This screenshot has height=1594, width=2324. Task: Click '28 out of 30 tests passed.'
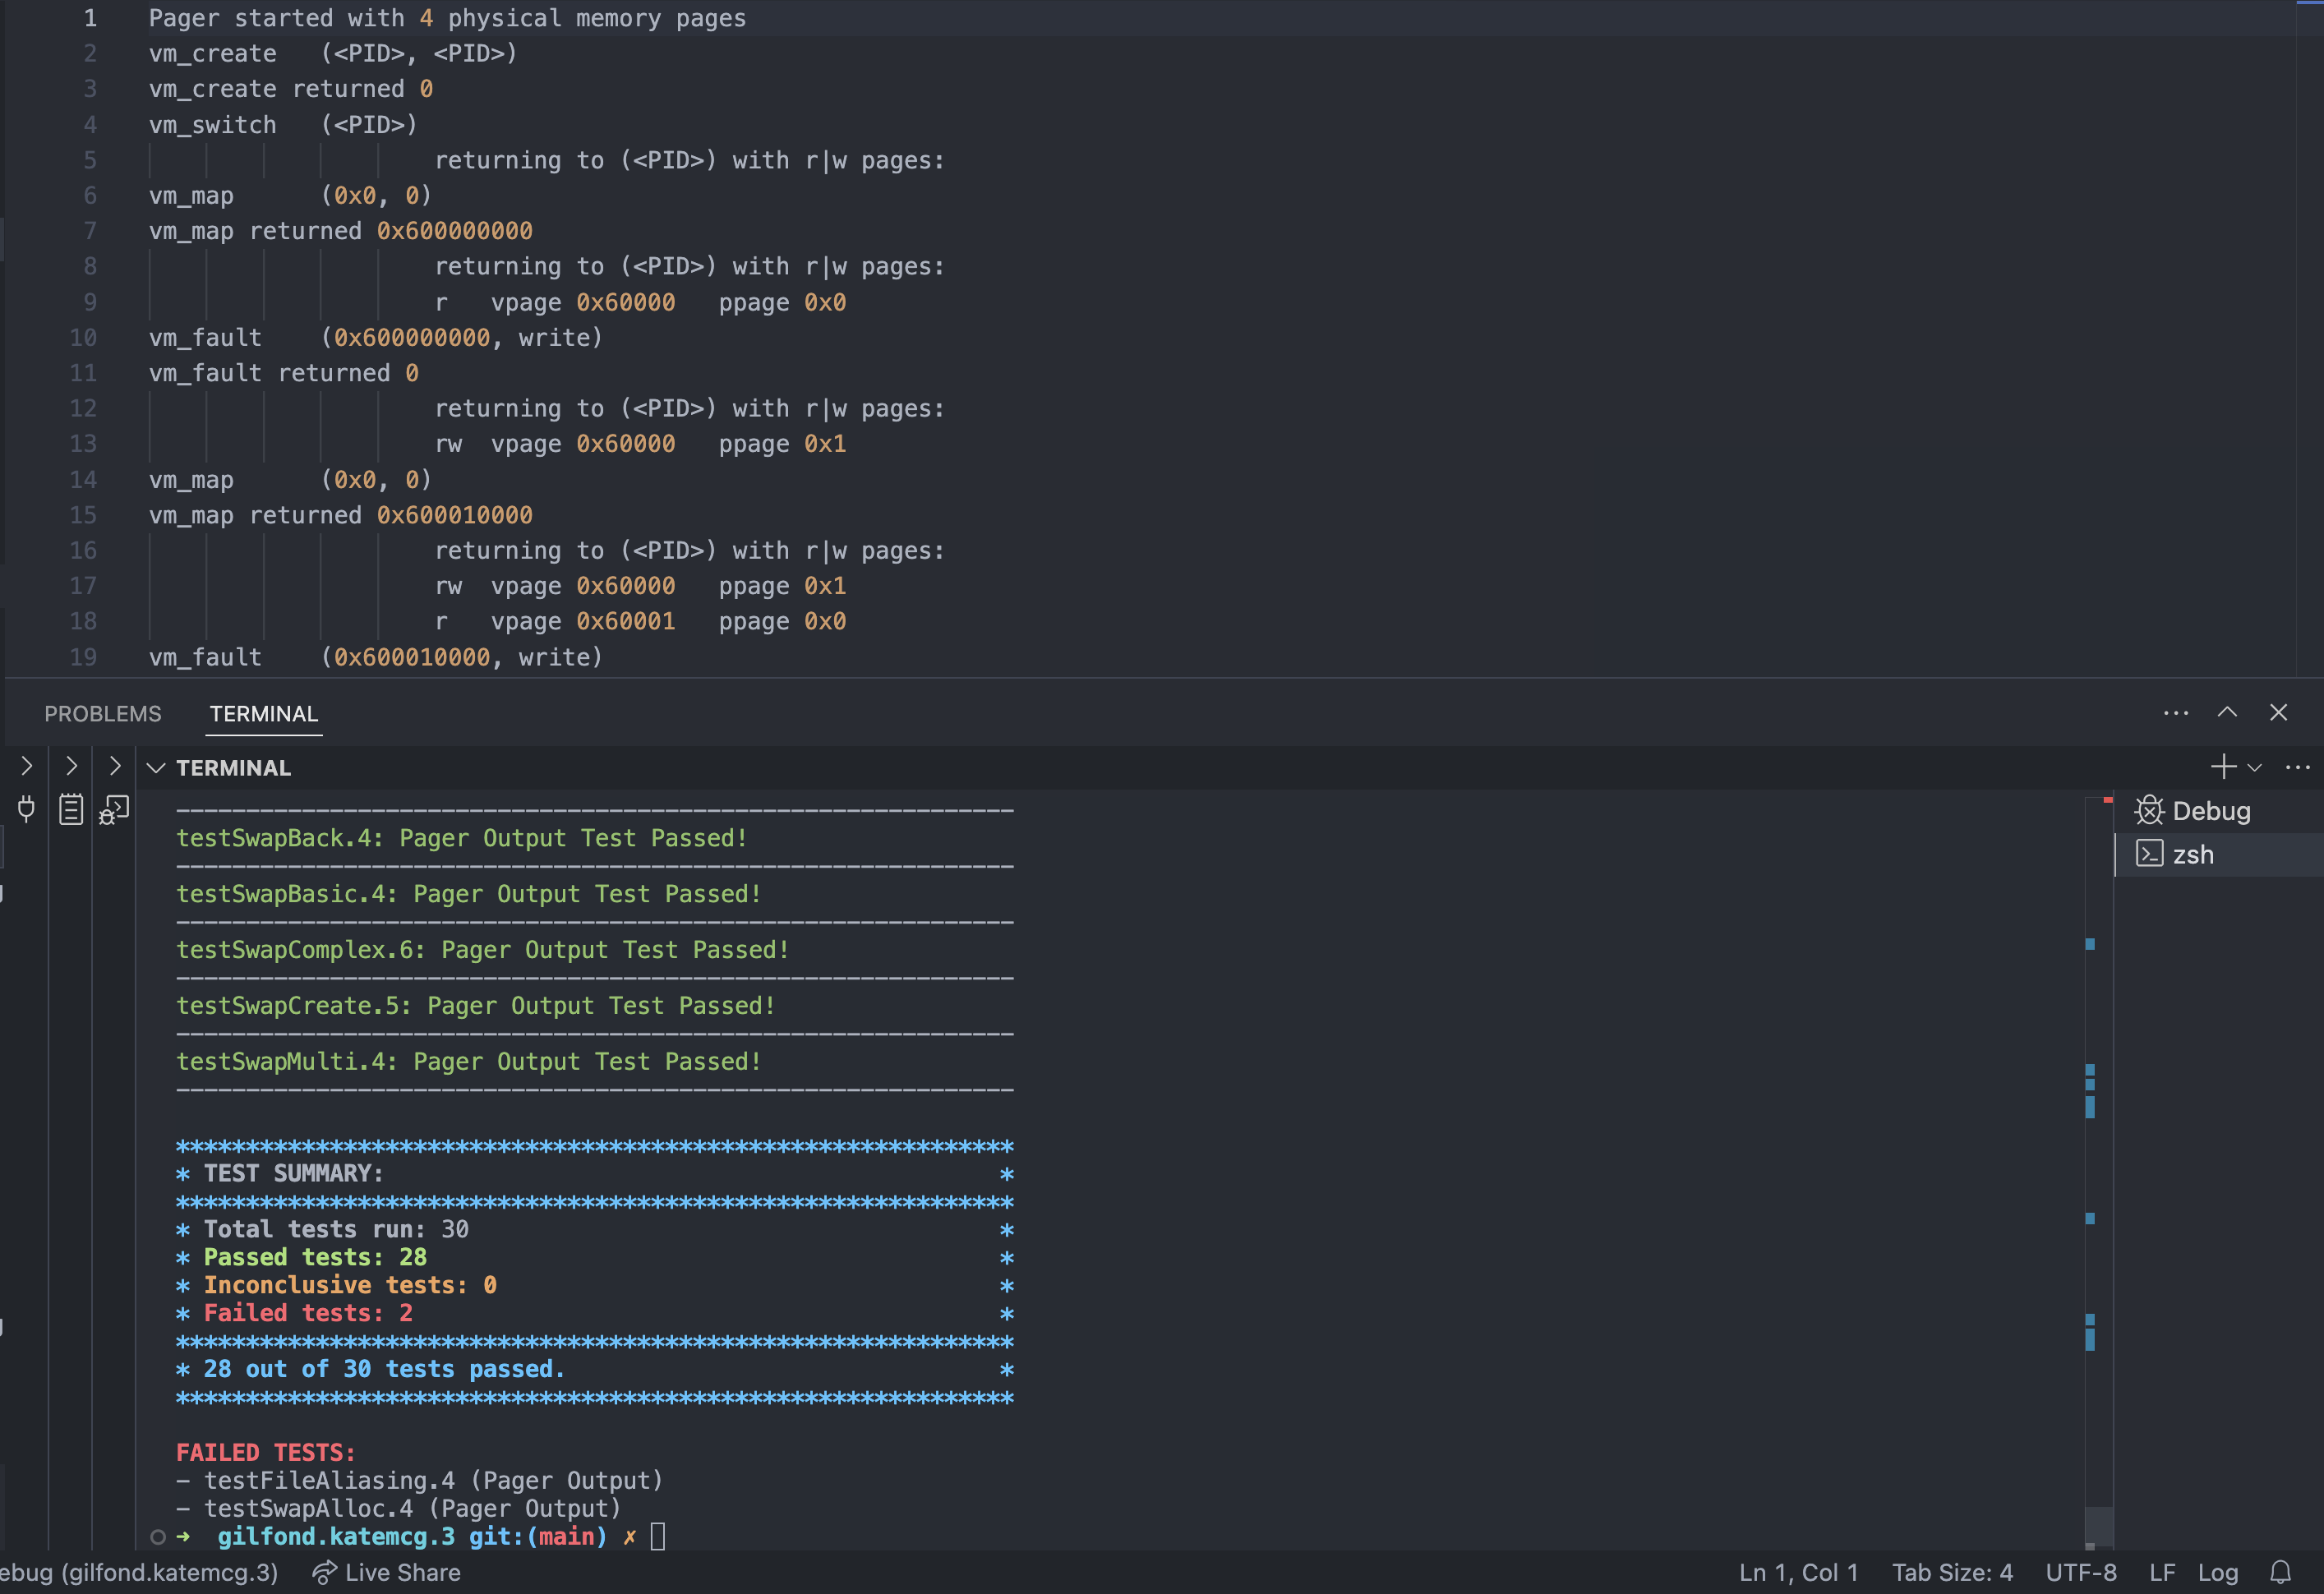coord(385,1369)
